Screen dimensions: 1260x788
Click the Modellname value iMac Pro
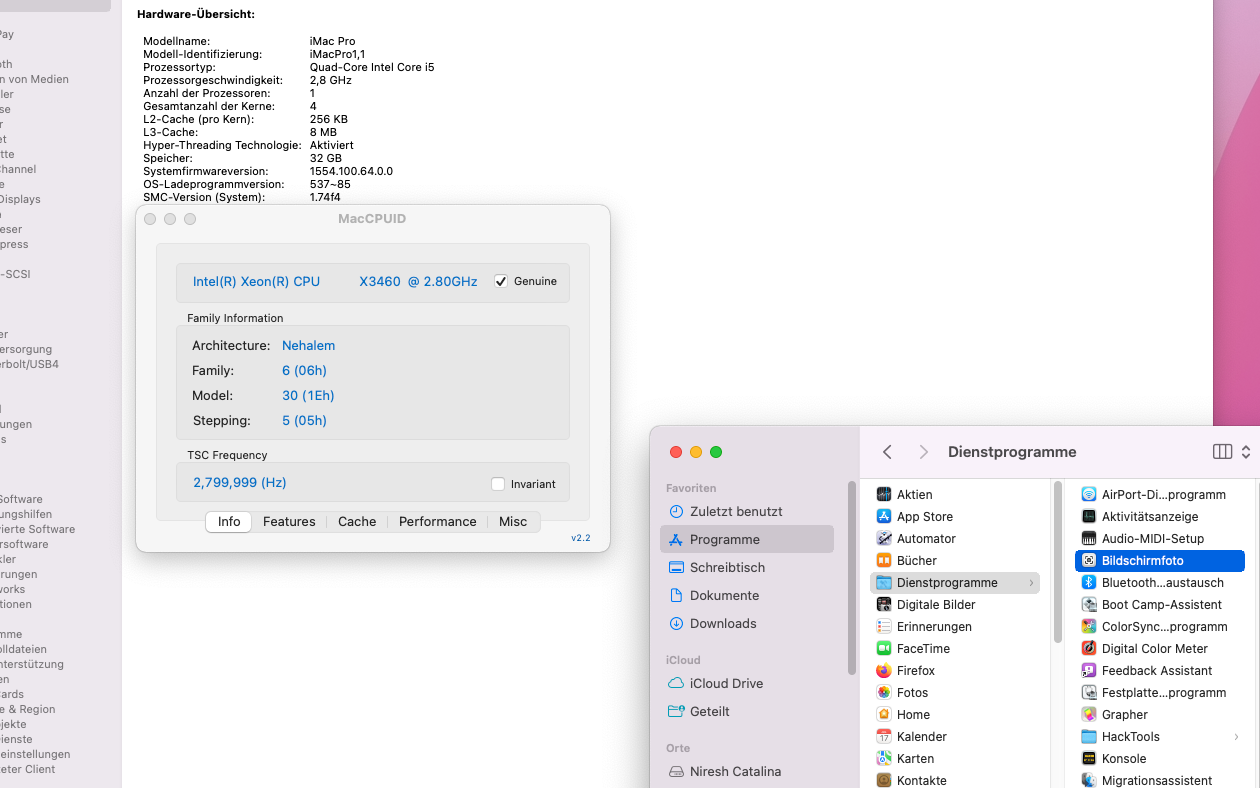(332, 42)
